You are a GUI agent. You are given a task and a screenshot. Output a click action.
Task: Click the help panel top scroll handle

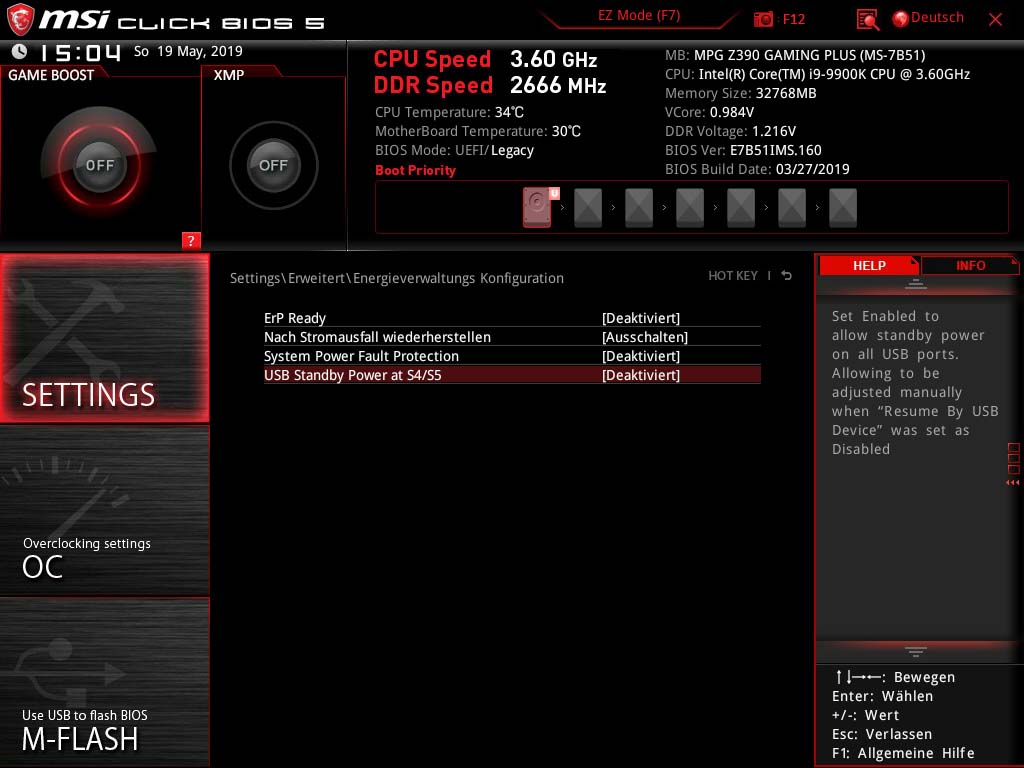(916, 284)
